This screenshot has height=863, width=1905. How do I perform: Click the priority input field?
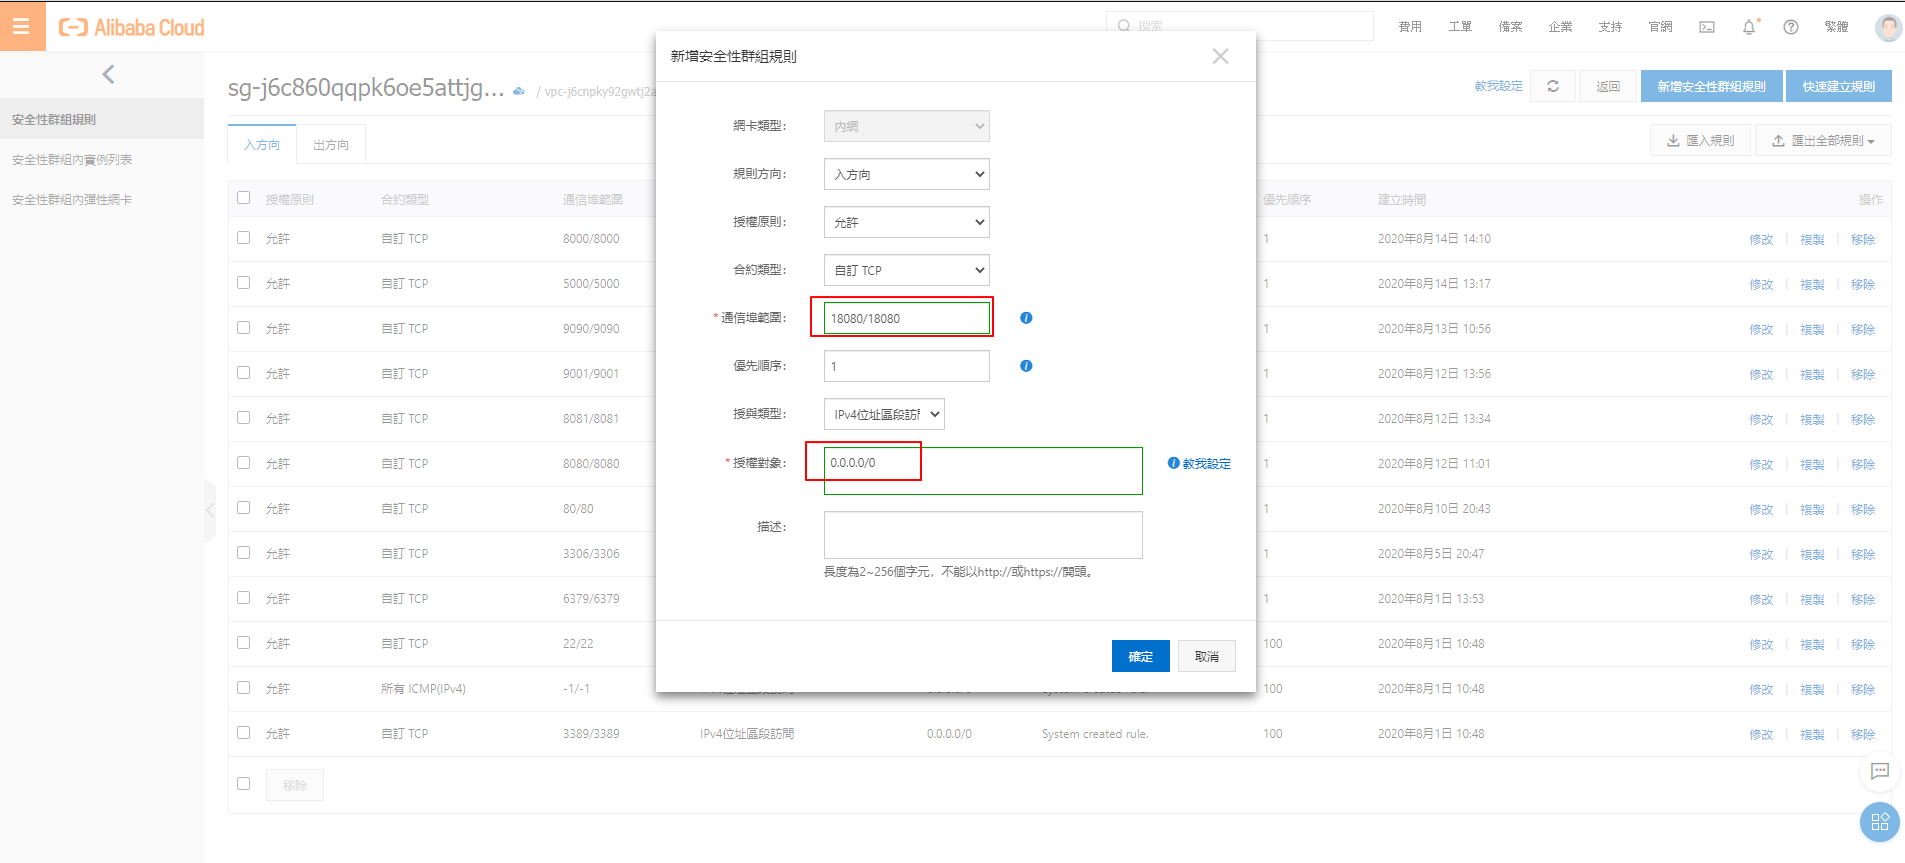907,366
